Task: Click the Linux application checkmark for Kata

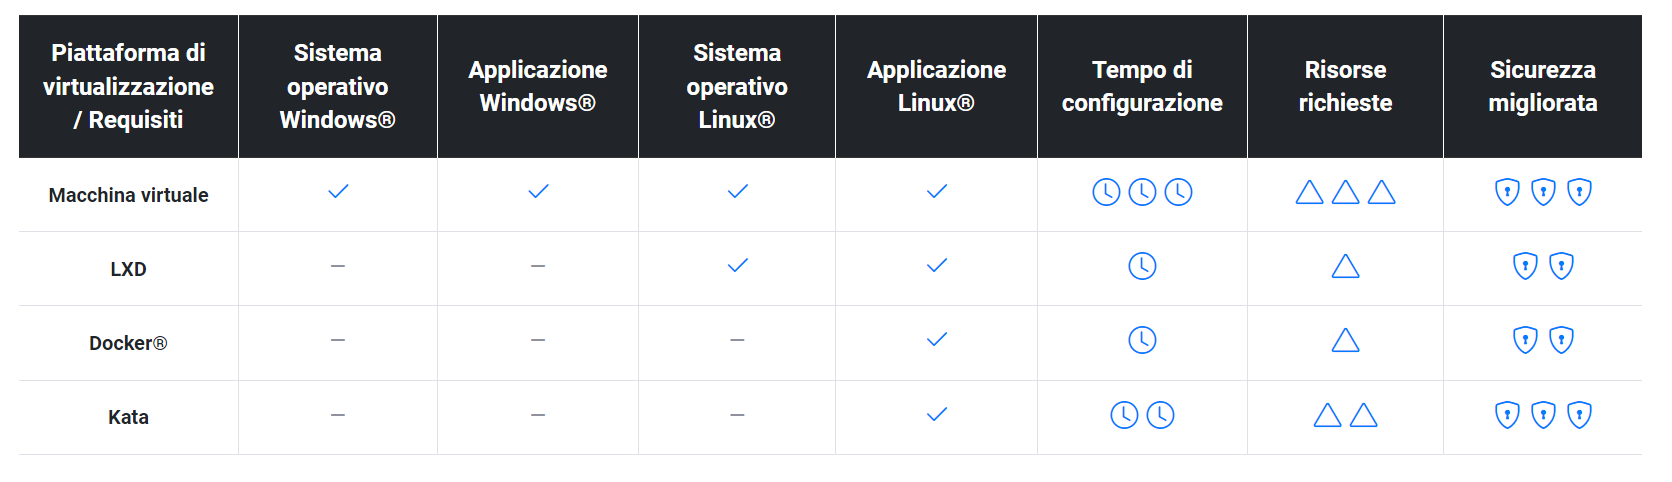Action: [936, 414]
